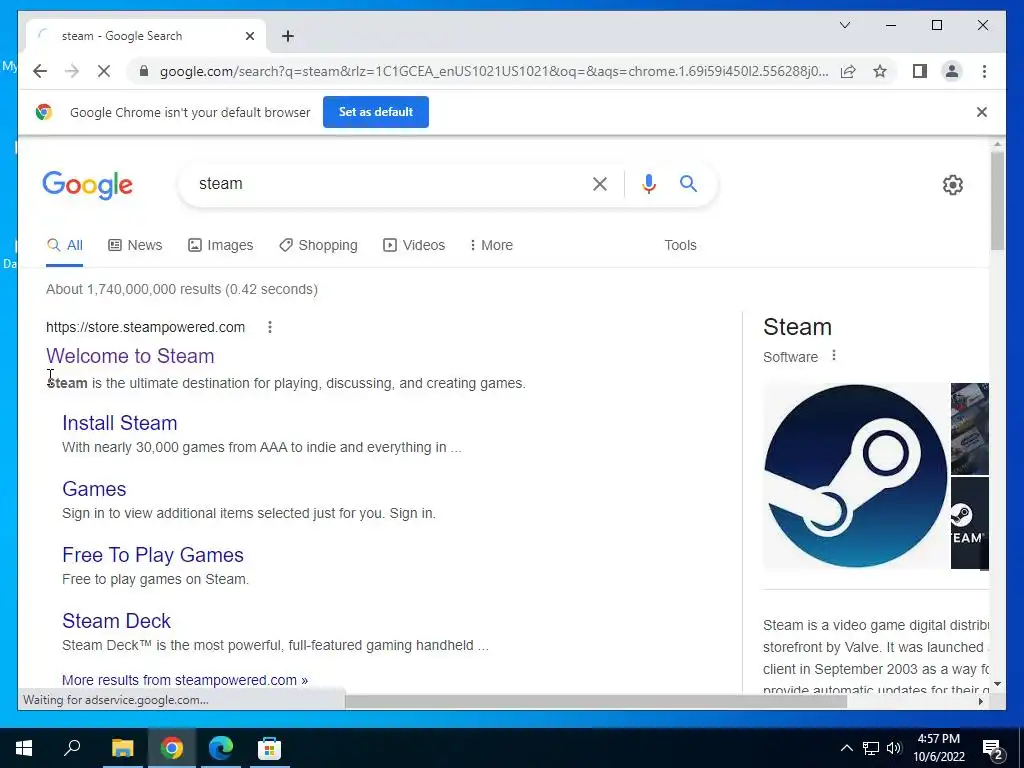Open the Windows Start menu
Image resolution: width=1024 pixels, height=768 pixels.
click(x=24, y=748)
